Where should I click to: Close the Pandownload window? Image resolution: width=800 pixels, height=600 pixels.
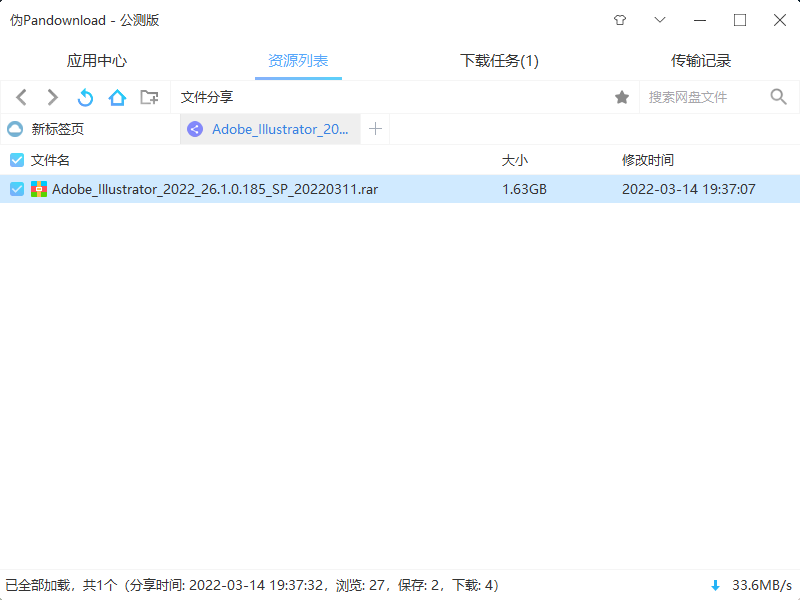coord(780,20)
